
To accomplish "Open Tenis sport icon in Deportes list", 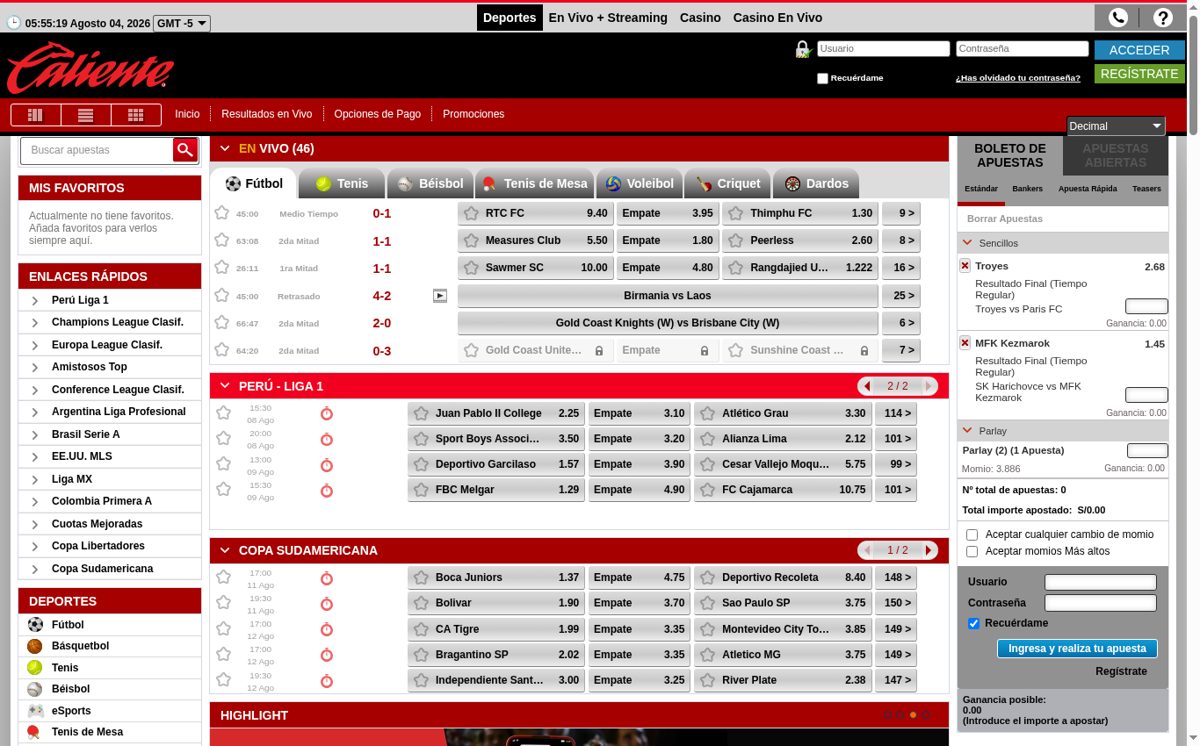I will point(35,668).
